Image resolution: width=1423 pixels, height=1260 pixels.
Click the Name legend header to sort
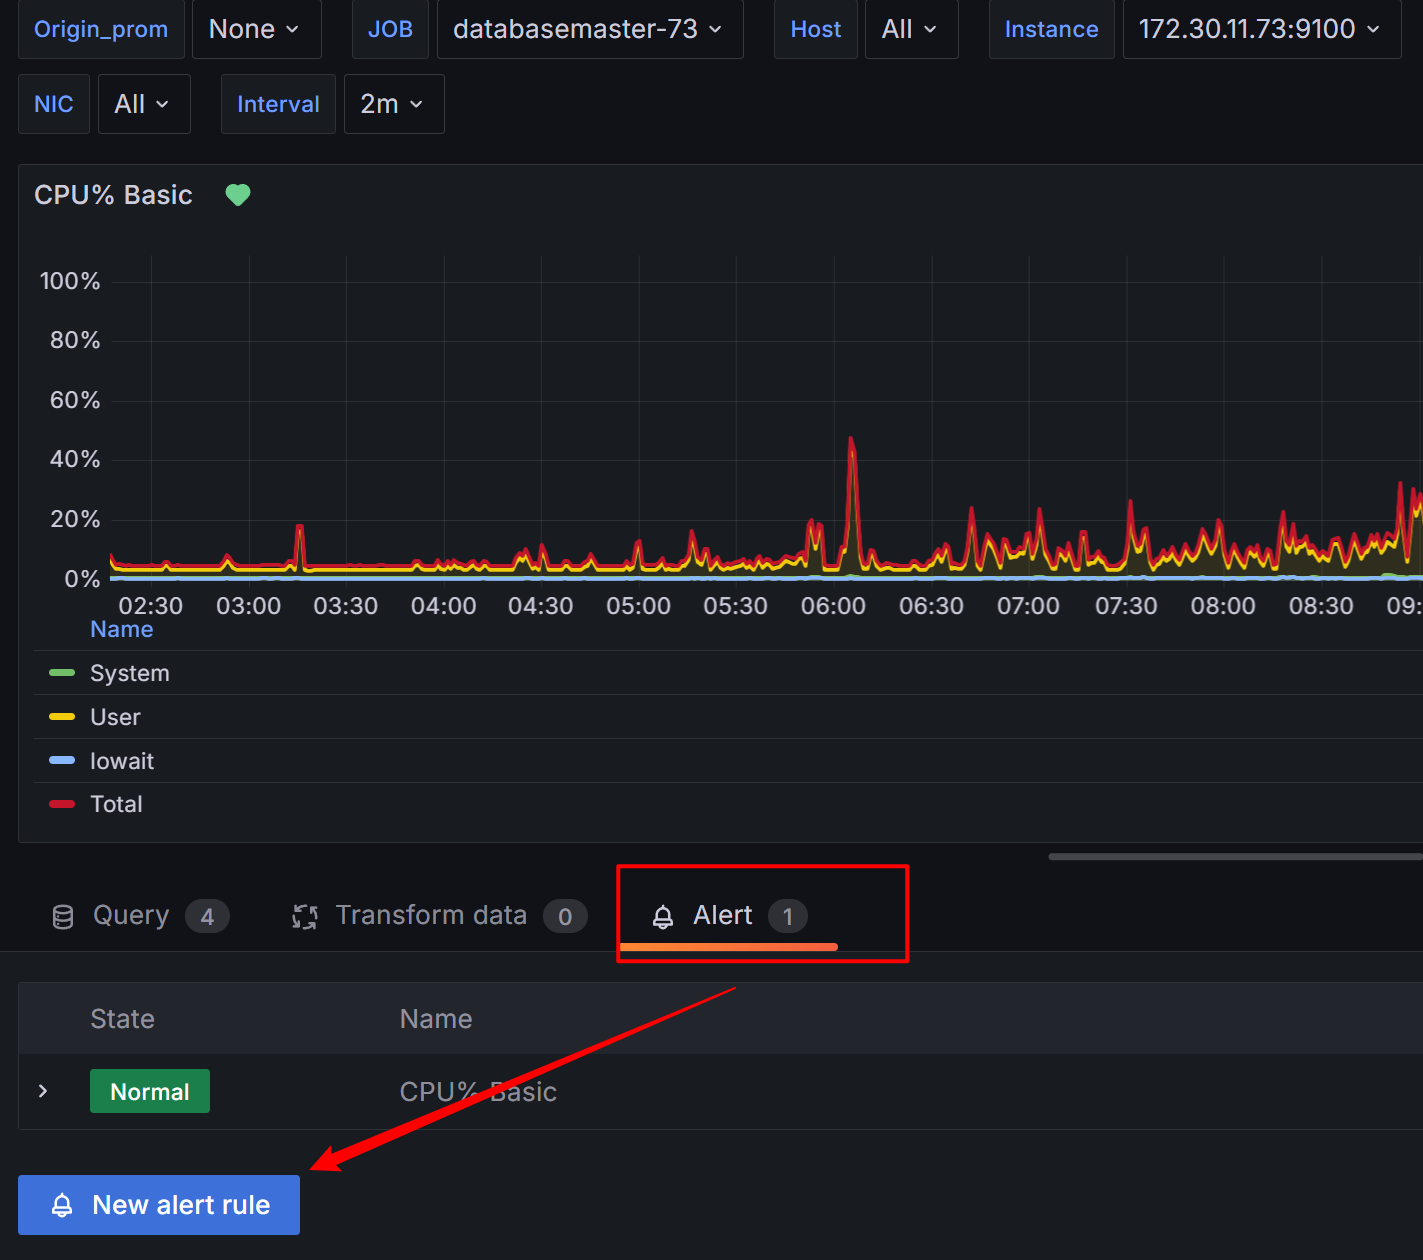click(122, 629)
